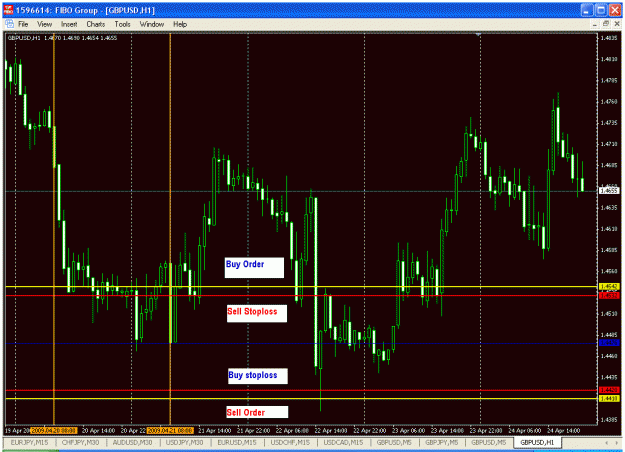Switch to the AUDUSD,M30 chart tab
This screenshot has width=625, height=452.
[132, 442]
